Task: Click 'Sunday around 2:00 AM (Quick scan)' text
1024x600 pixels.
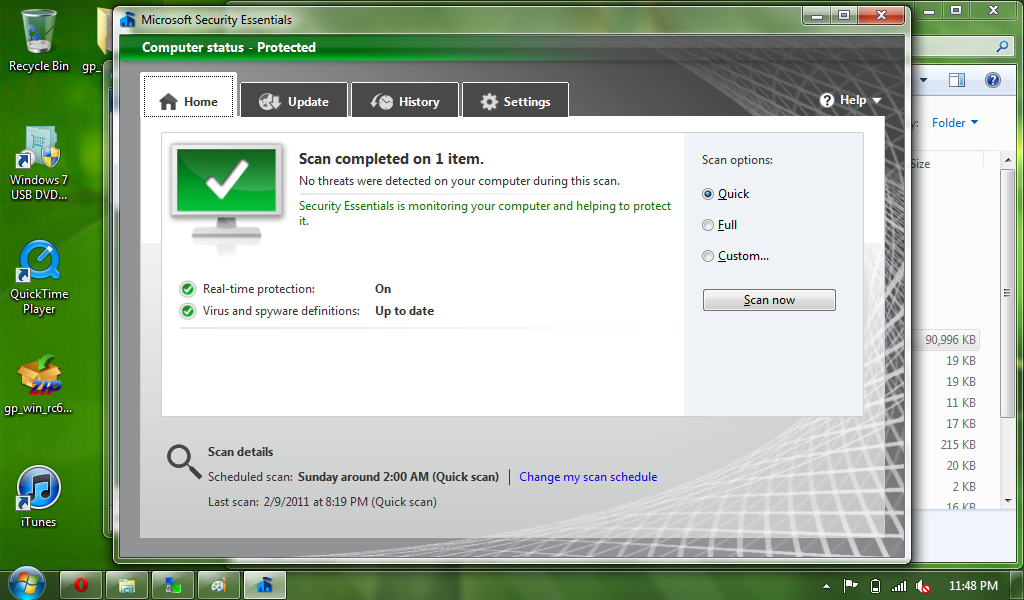Action: 398,477
